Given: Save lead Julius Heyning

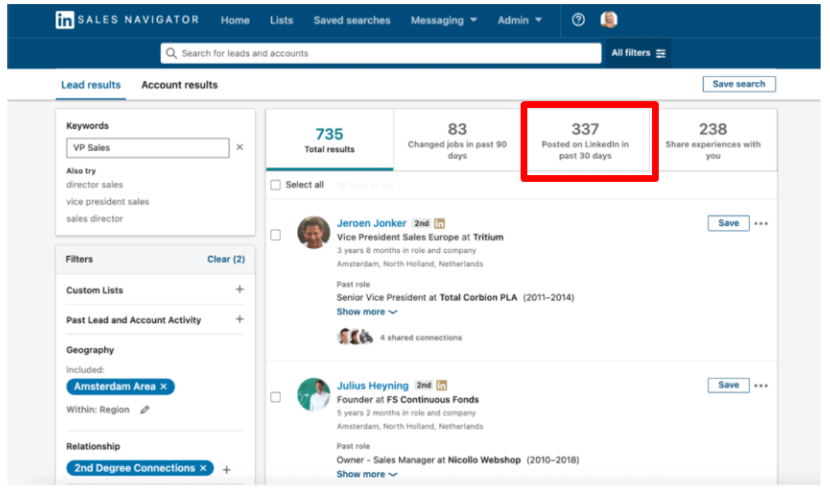Looking at the screenshot, I should (728, 385).
